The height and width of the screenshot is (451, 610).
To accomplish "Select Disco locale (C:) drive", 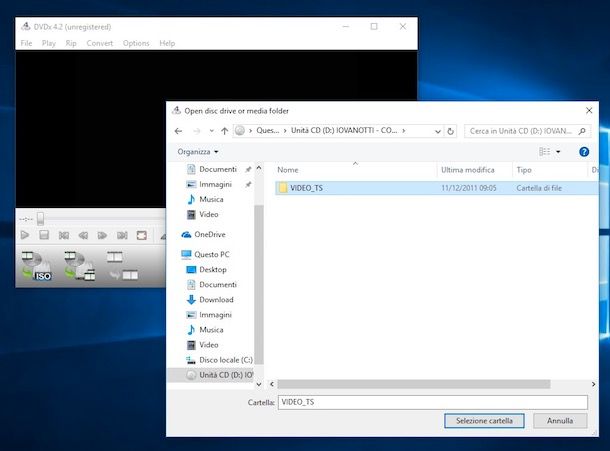I will point(226,360).
